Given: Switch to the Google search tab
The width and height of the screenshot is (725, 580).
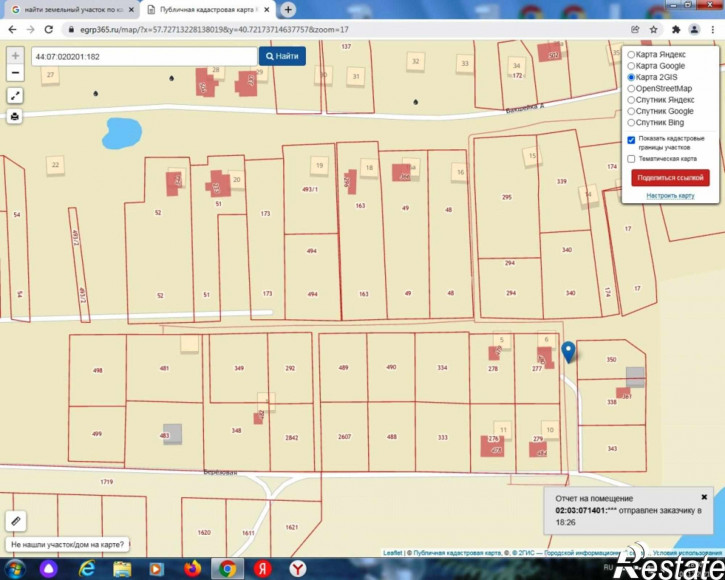Looking at the screenshot, I should coord(73,10).
